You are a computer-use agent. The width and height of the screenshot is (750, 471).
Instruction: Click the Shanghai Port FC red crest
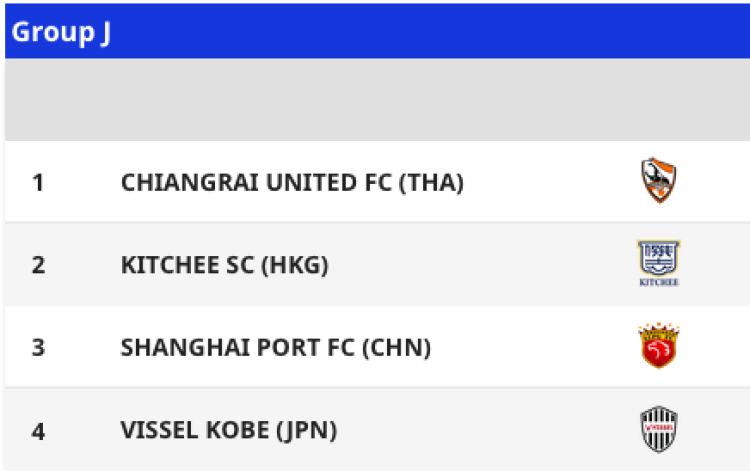tap(659, 346)
